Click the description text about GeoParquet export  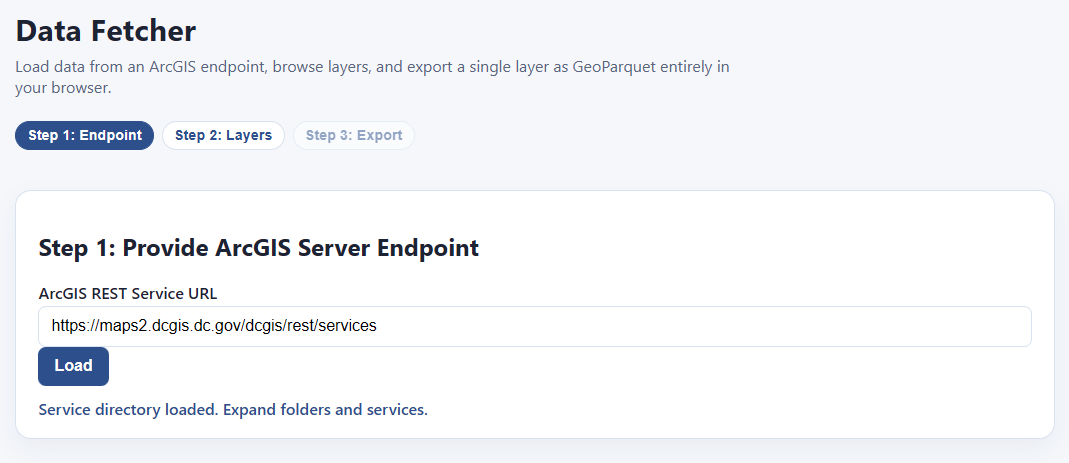[372, 78]
